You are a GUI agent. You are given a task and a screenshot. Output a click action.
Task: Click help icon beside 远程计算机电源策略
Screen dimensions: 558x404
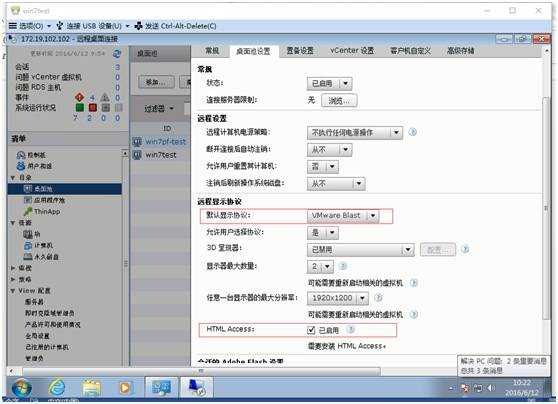412,132
